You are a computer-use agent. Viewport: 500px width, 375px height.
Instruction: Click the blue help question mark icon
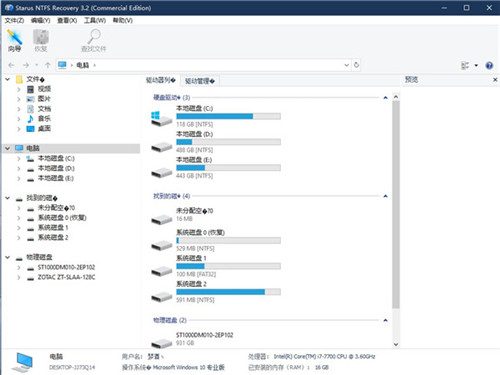pos(489,65)
